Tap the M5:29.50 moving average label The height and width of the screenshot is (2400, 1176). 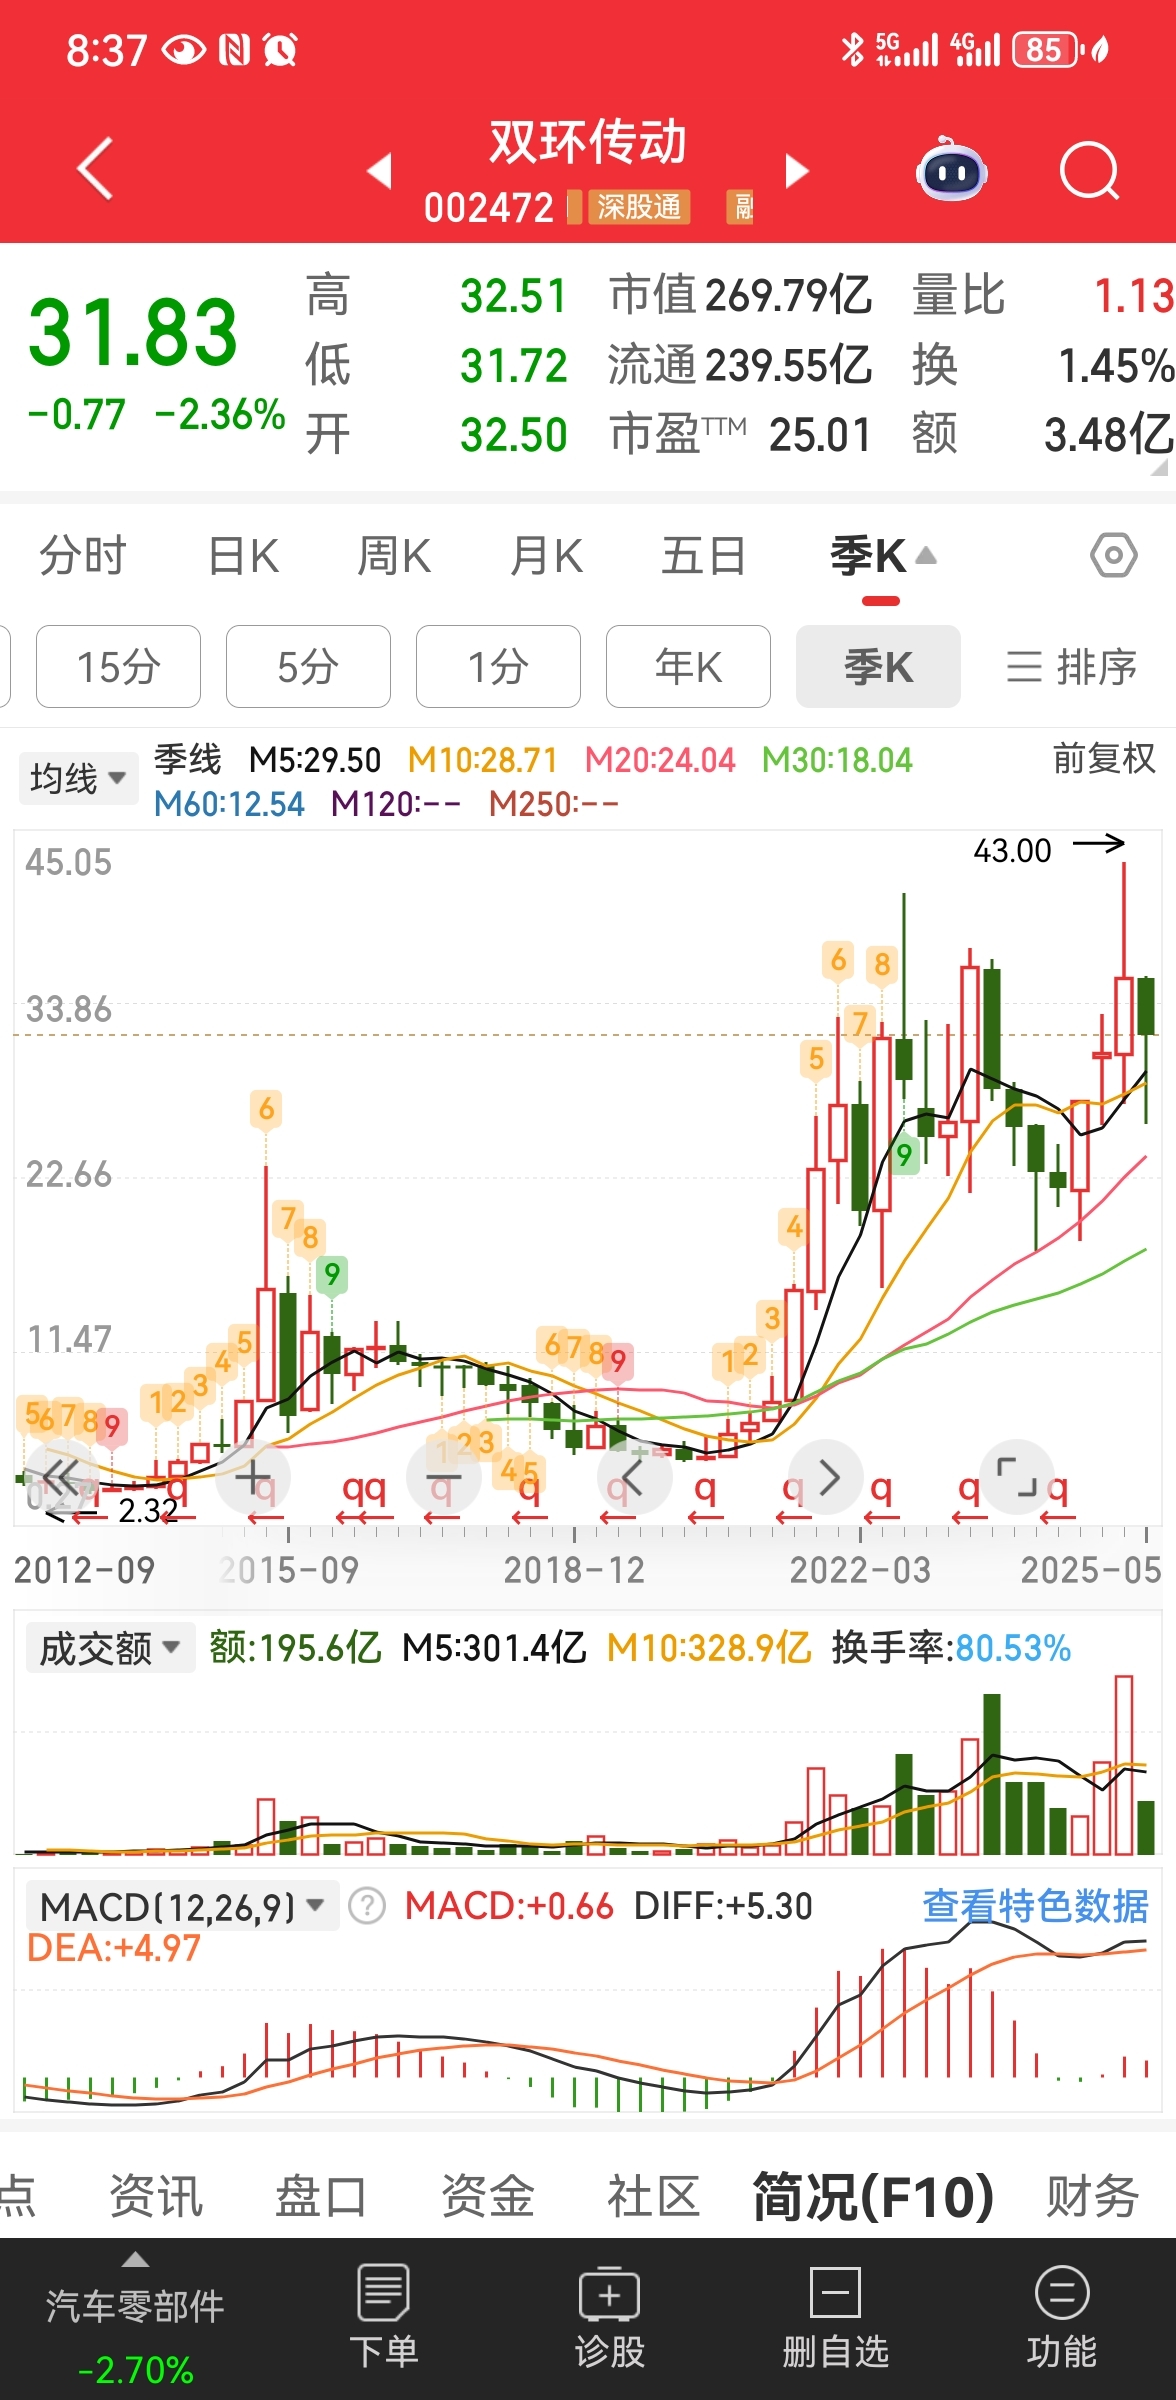coord(315,760)
